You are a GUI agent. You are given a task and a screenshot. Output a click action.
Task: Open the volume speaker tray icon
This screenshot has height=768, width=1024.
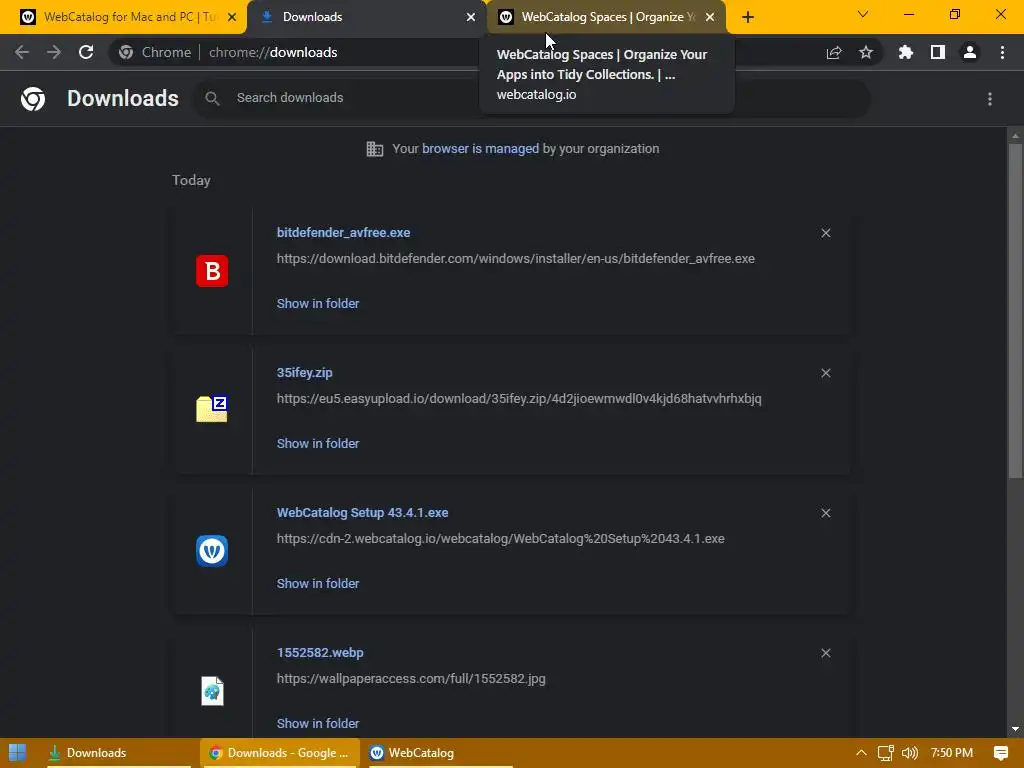click(x=910, y=753)
